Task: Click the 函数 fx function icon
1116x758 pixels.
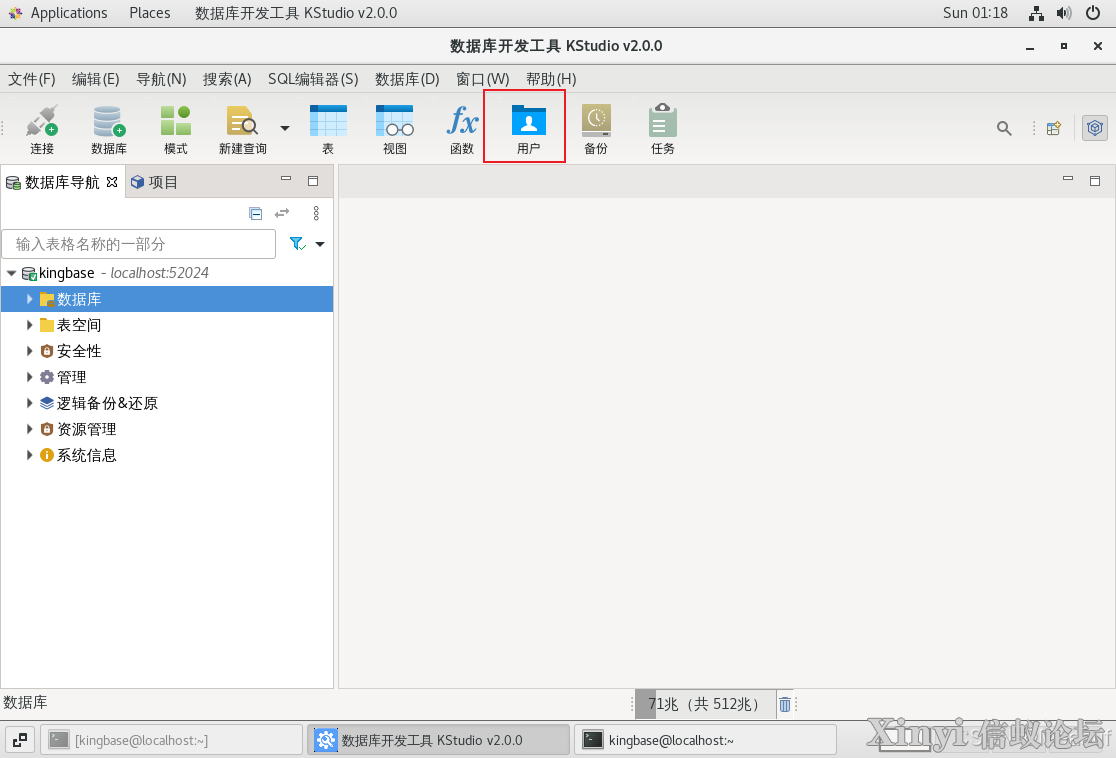Action: click(x=462, y=128)
